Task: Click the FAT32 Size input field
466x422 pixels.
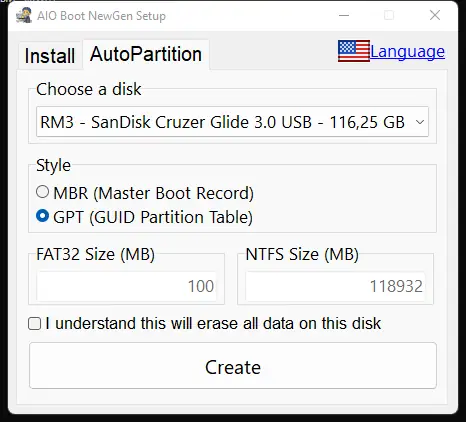Action: coord(126,286)
